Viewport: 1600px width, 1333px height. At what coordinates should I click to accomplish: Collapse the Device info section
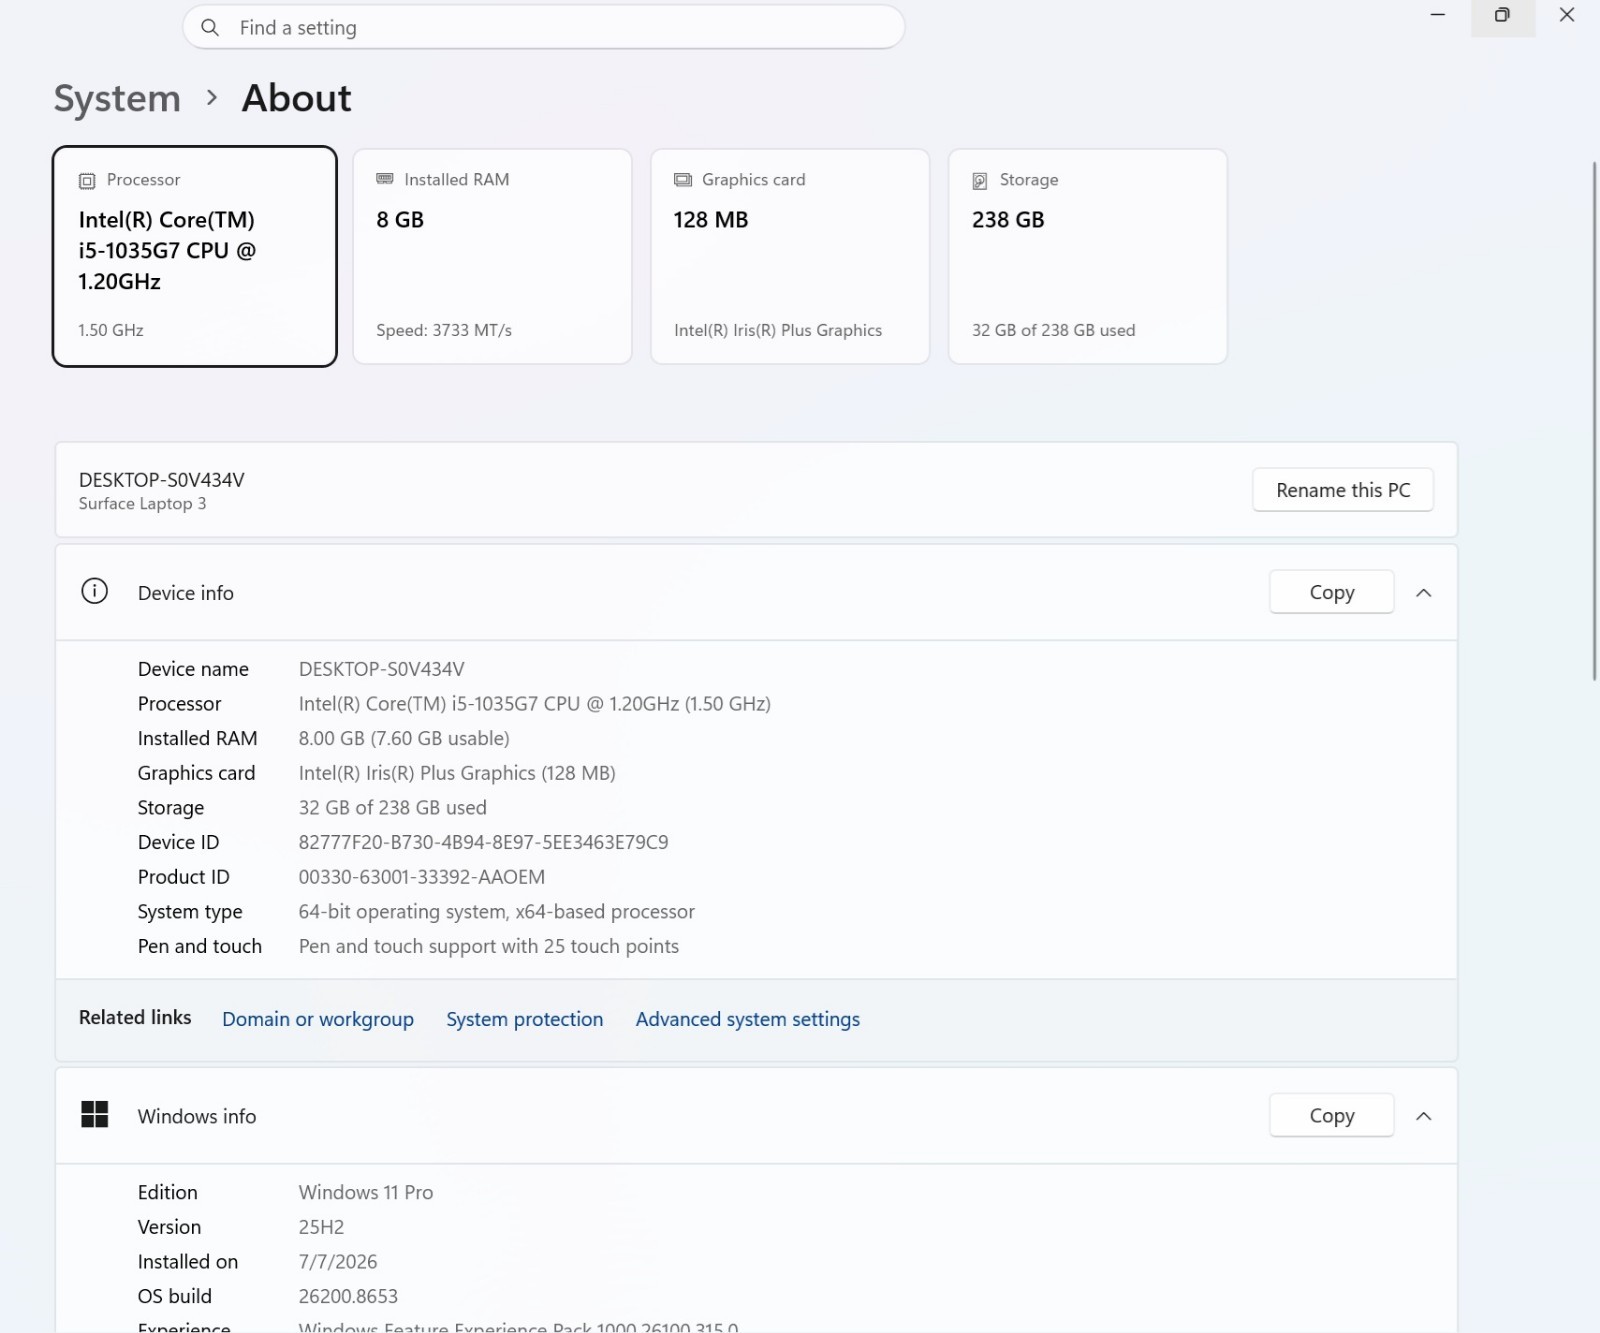click(1424, 593)
